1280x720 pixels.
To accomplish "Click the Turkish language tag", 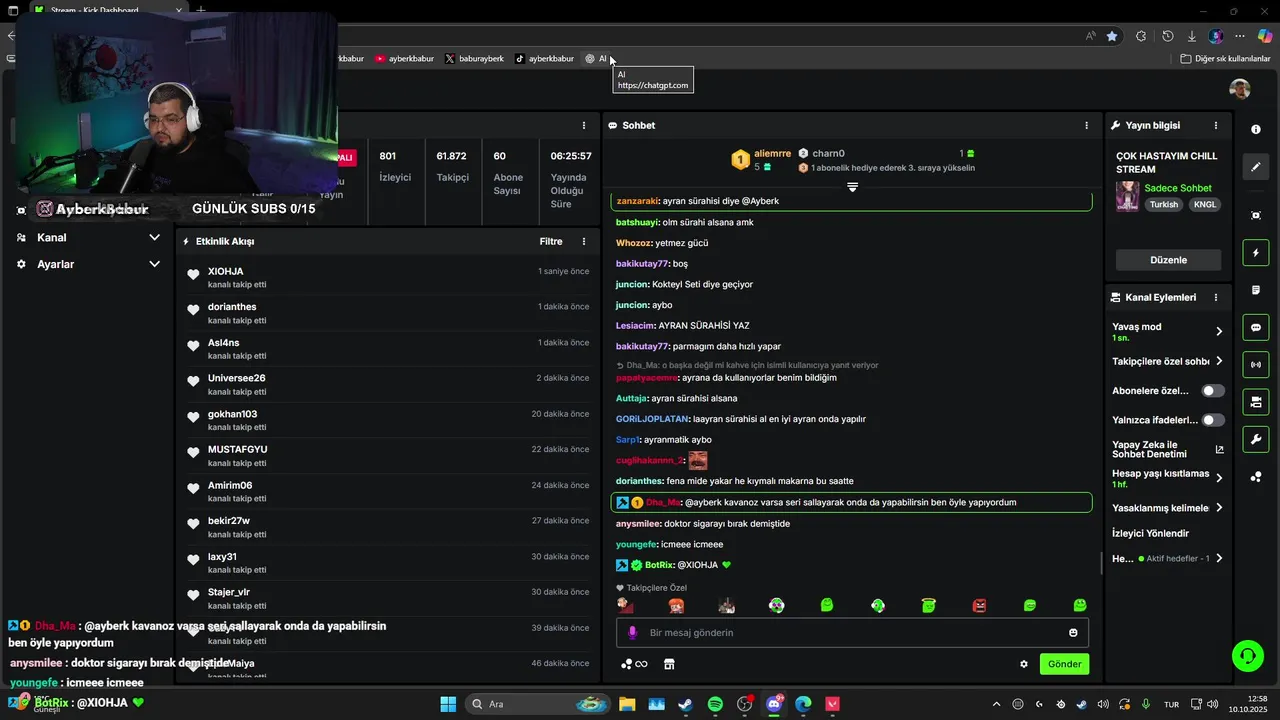I will point(1164,204).
